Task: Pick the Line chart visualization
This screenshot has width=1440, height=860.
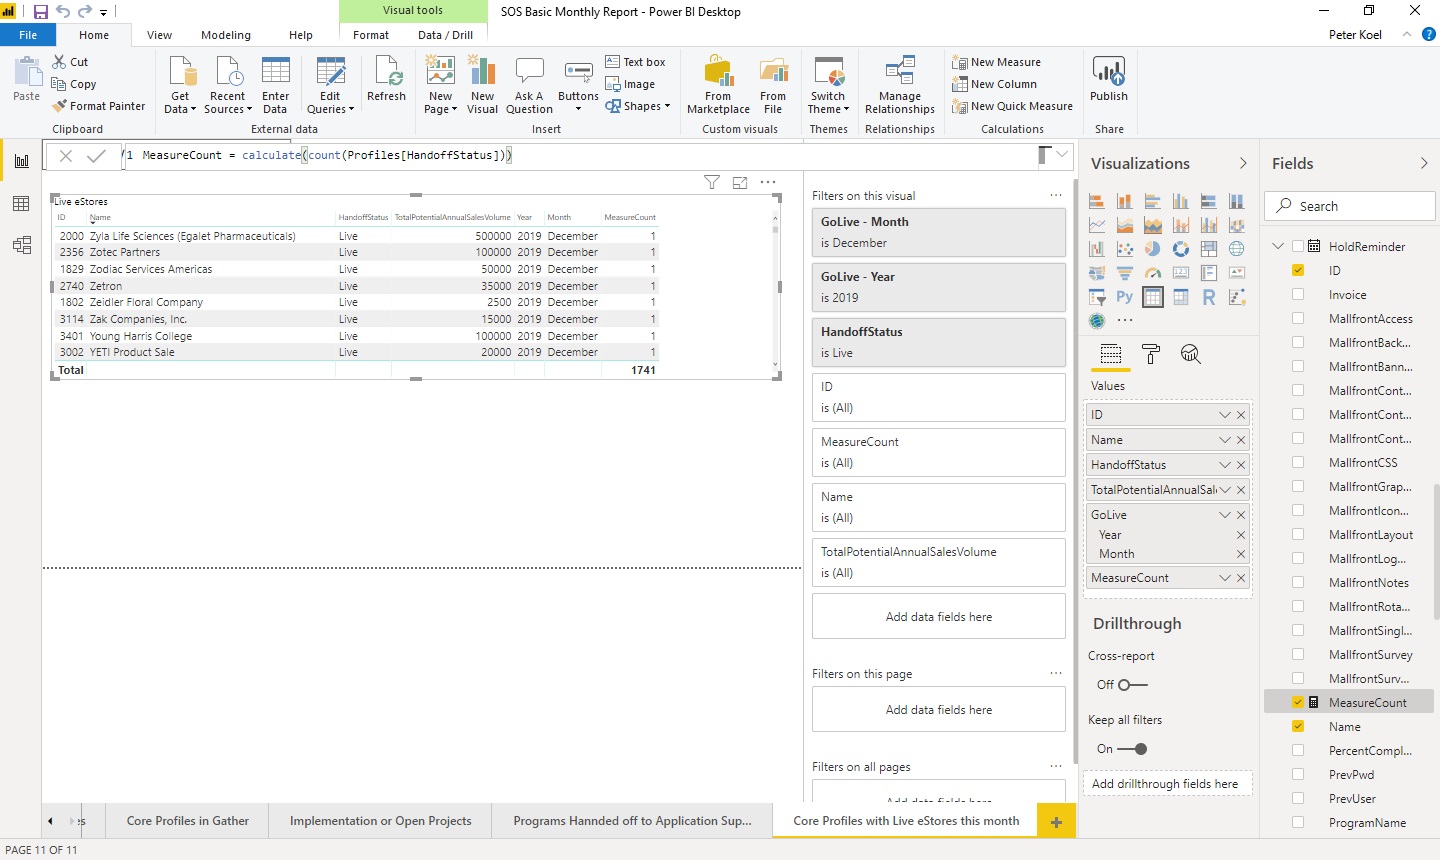Action: [x=1097, y=225]
